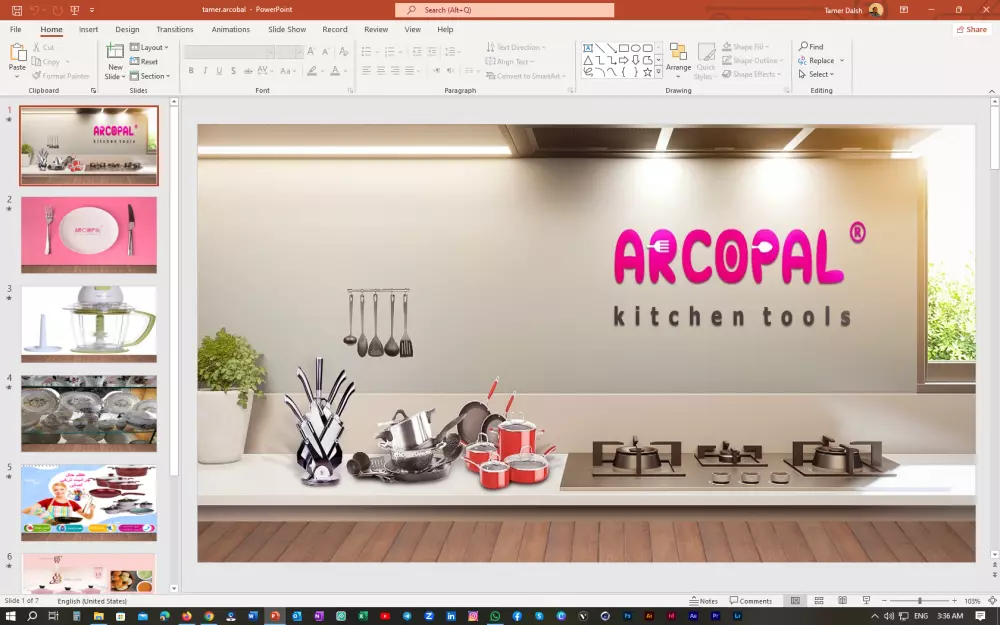Click the Share button
This screenshot has height=625, width=1000.
(x=970, y=29)
